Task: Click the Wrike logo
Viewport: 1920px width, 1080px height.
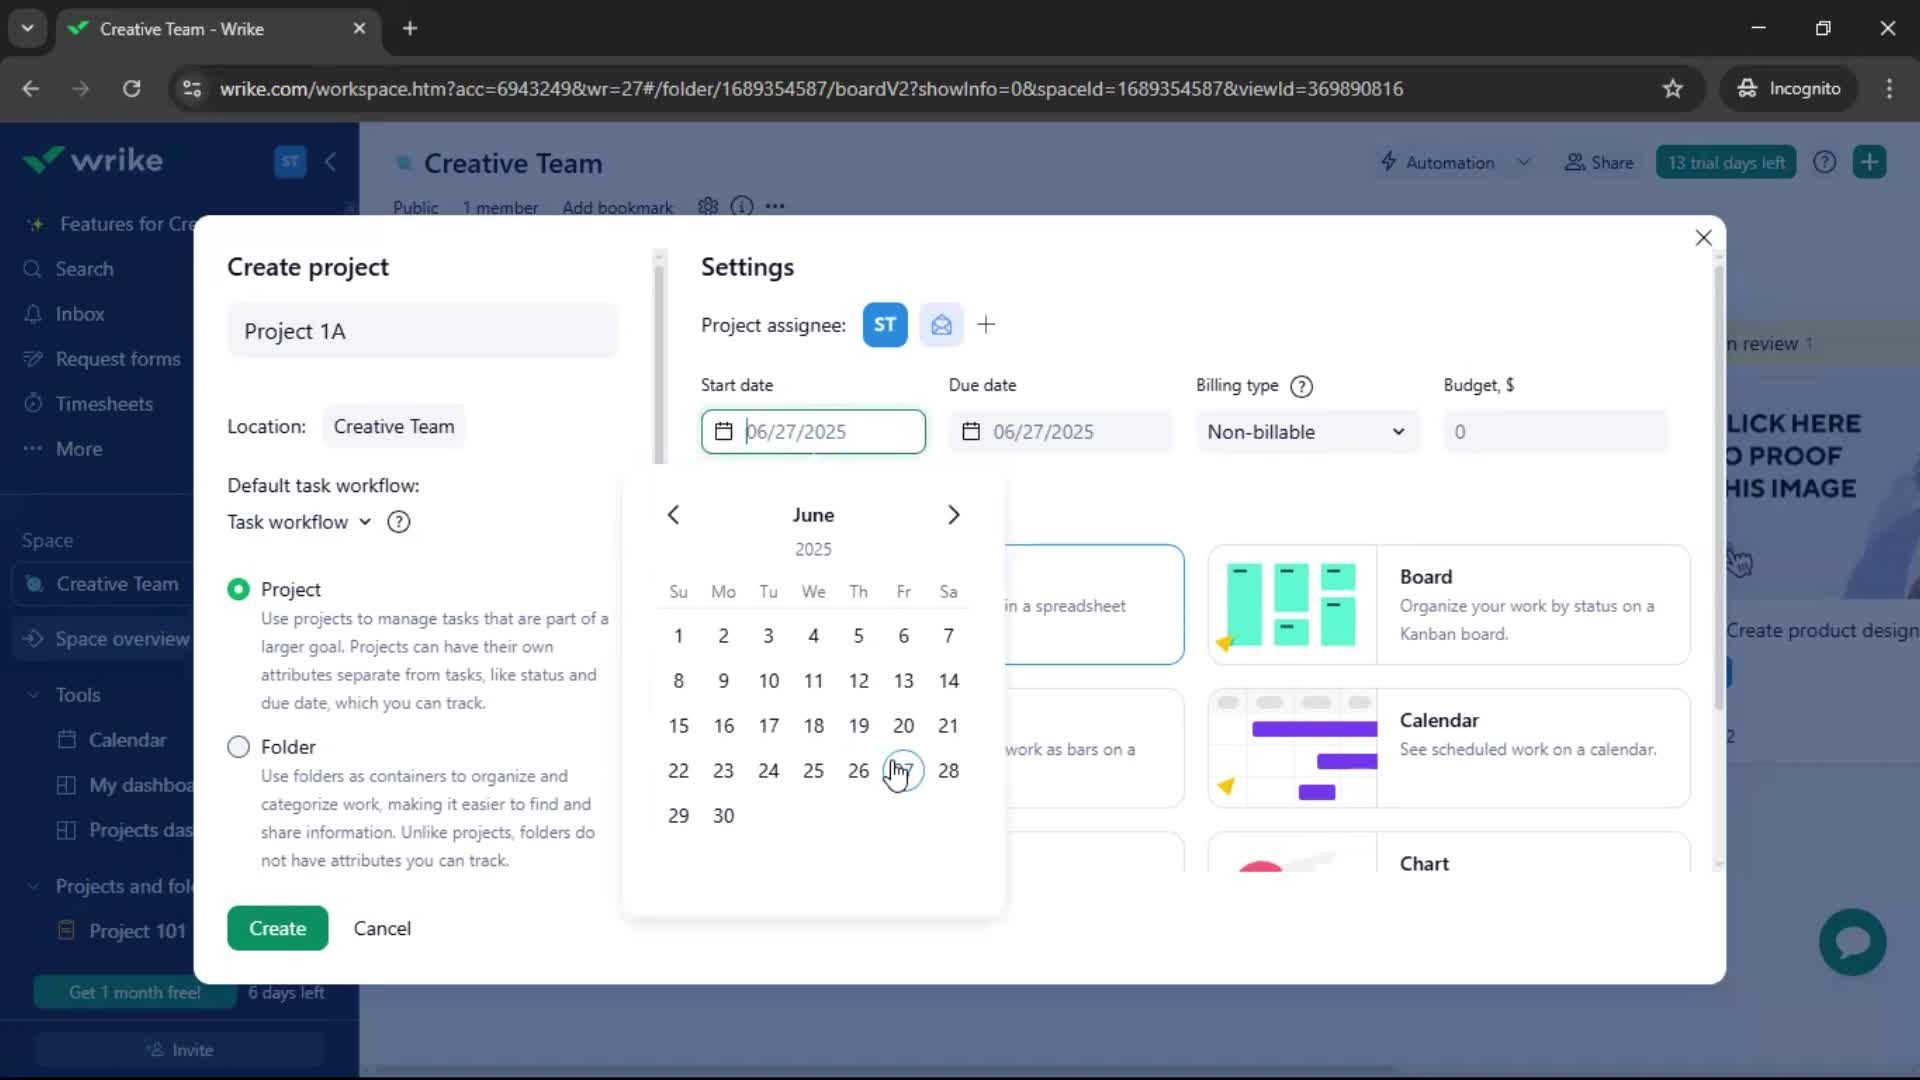Action: [x=92, y=160]
